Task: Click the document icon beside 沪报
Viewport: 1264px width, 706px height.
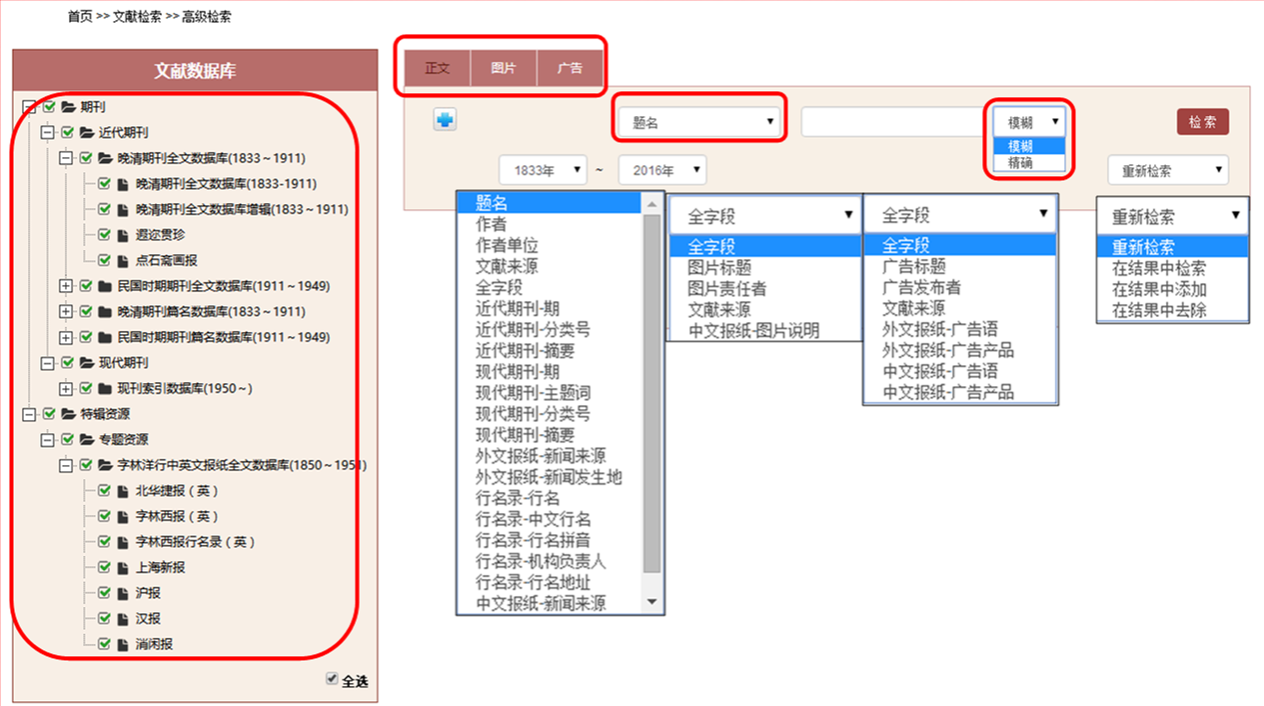Action: (x=122, y=593)
